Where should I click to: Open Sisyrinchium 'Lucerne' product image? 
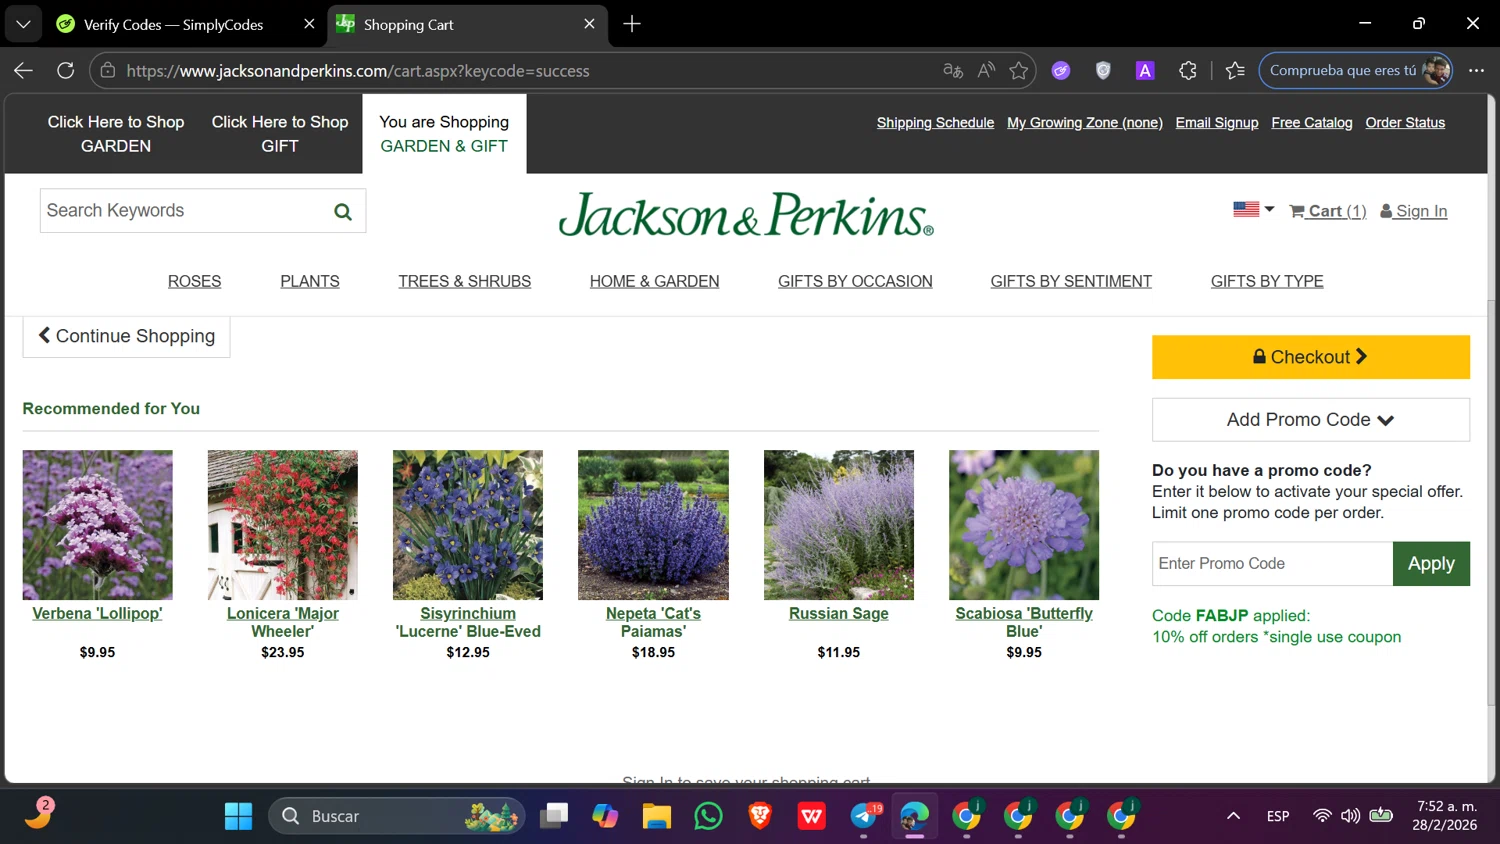click(468, 525)
